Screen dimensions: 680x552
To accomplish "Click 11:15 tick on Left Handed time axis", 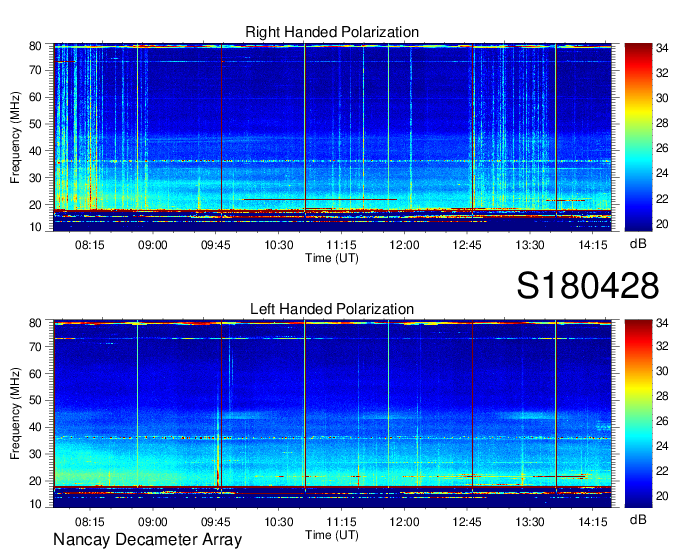I will coord(342,522).
